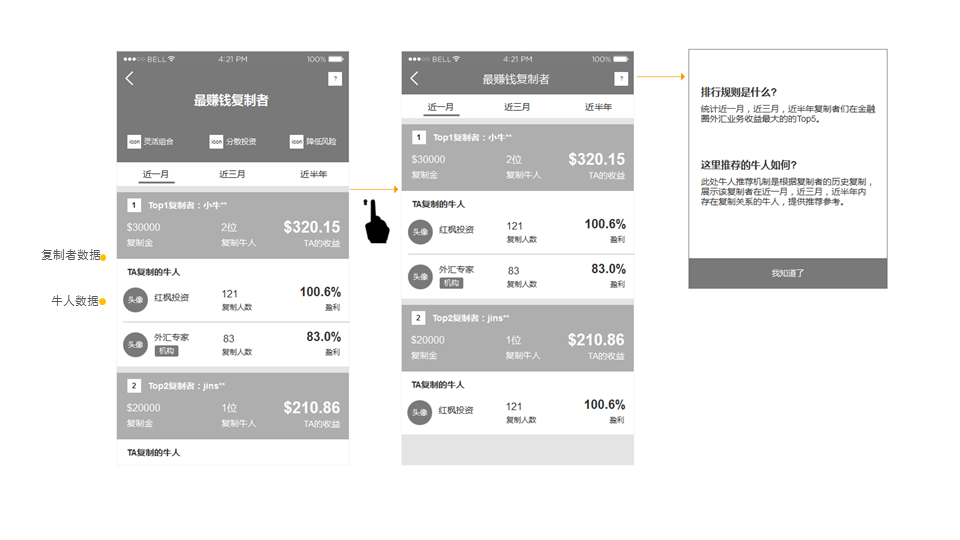Select 近一月 tab on middle phone
The image size is (960, 540).
[440, 107]
